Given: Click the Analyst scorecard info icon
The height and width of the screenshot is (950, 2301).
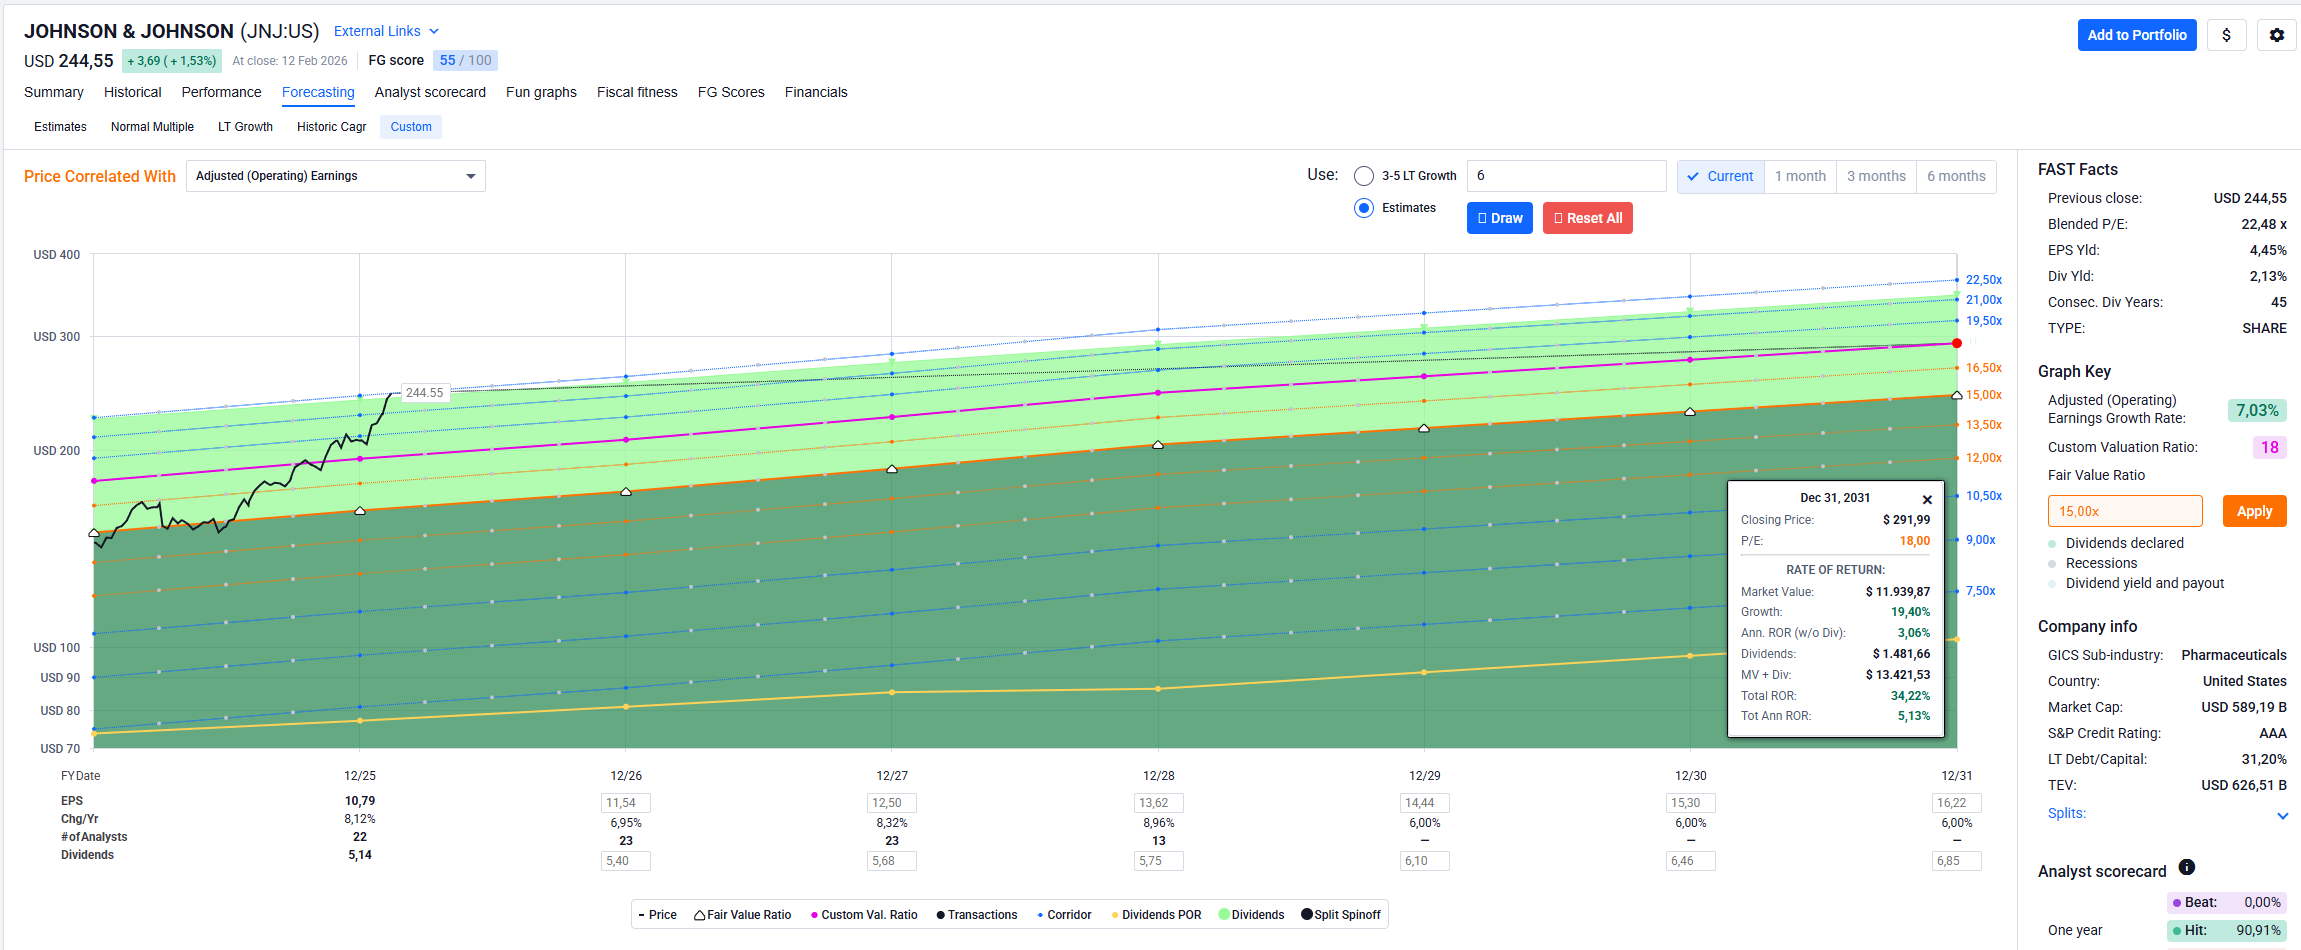Looking at the screenshot, I should point(2187,867).
